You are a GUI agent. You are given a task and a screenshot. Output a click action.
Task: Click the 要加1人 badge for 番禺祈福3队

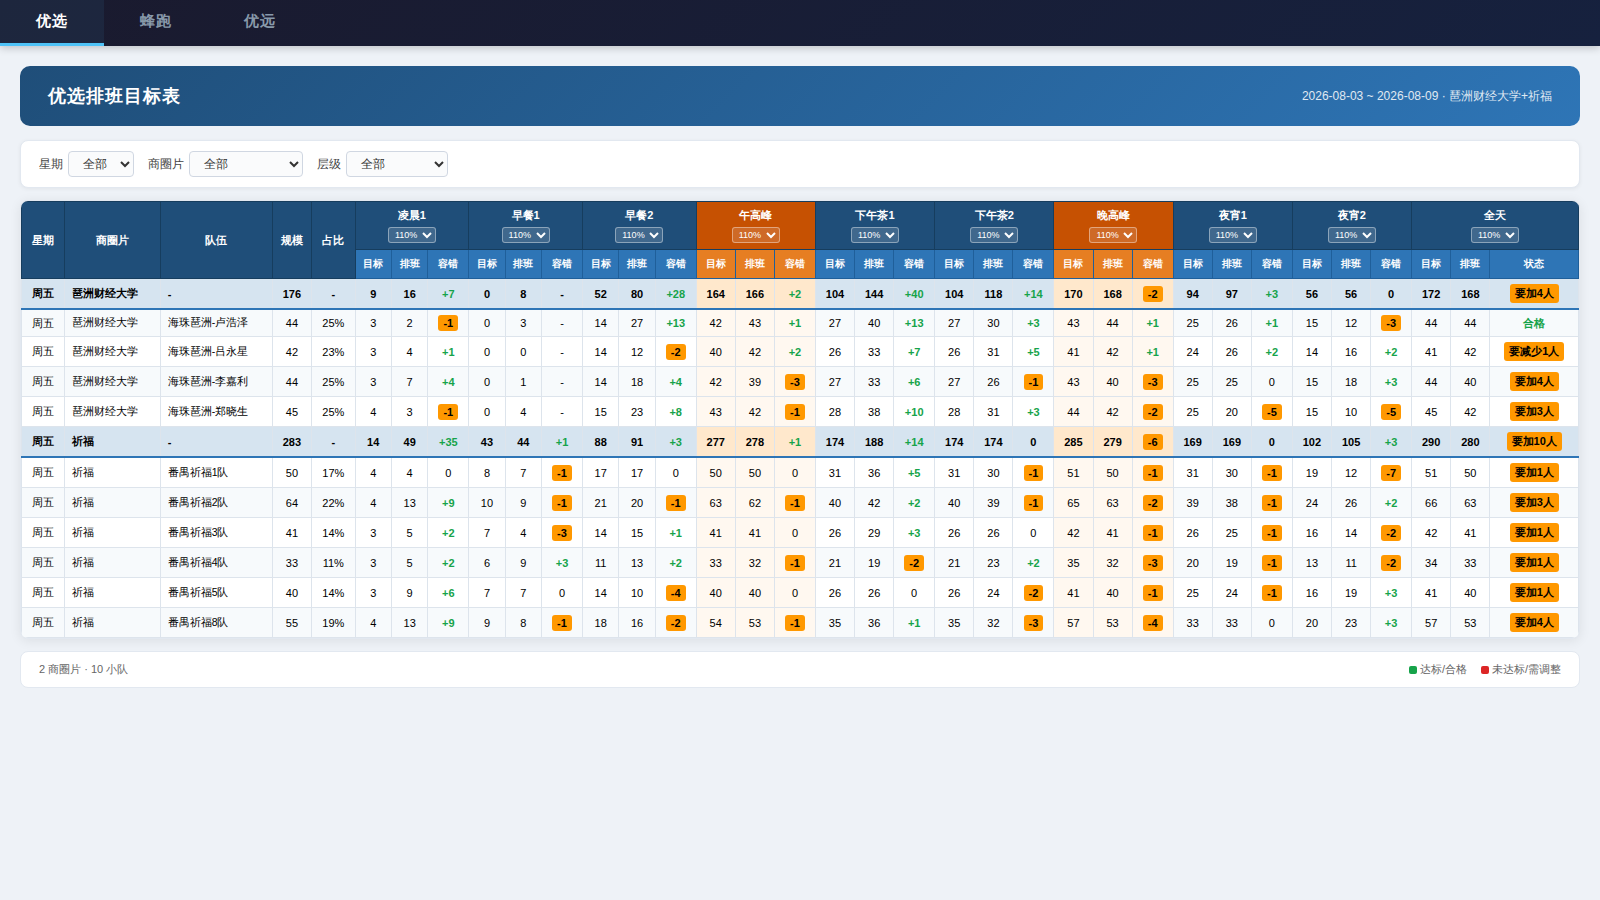[1534, 533]
